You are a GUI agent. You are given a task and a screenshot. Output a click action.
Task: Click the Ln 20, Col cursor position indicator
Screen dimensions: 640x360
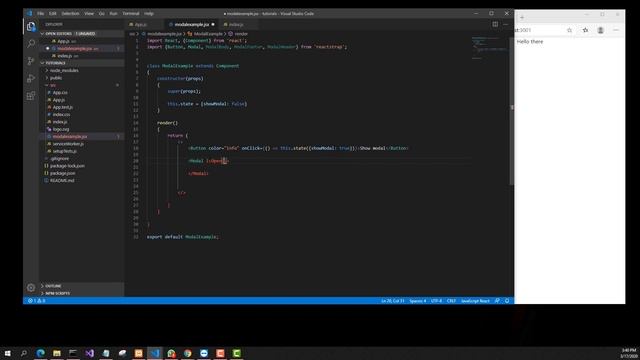tap(393, 301)
